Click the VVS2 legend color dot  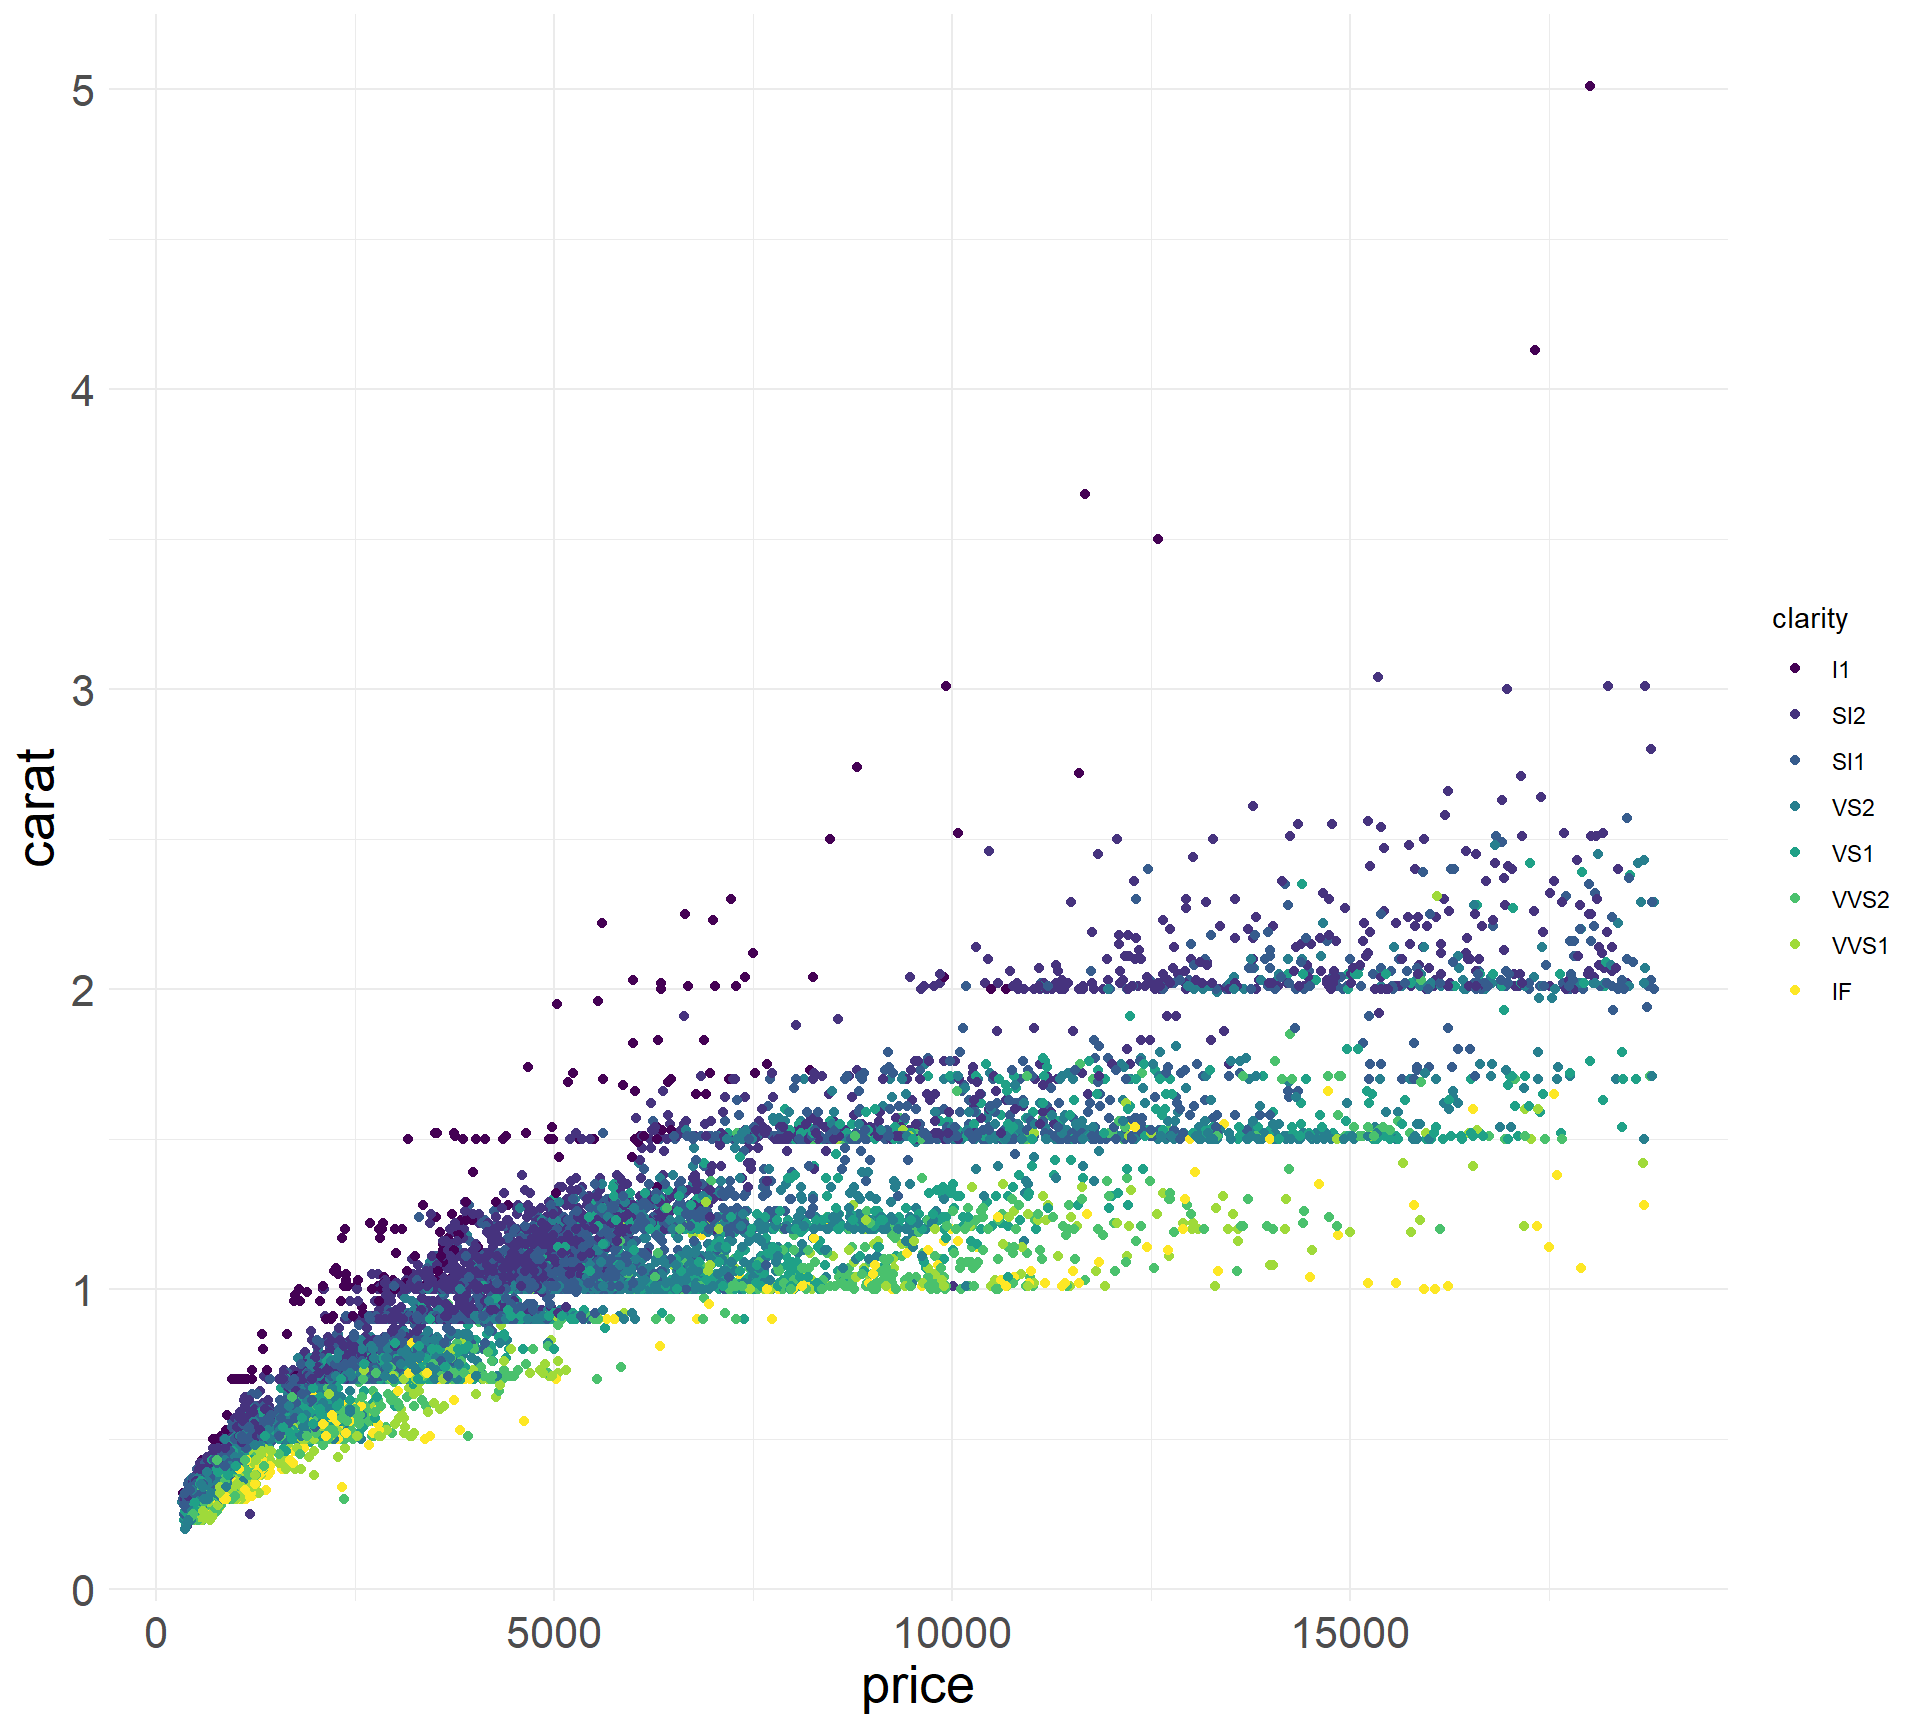1795,898
